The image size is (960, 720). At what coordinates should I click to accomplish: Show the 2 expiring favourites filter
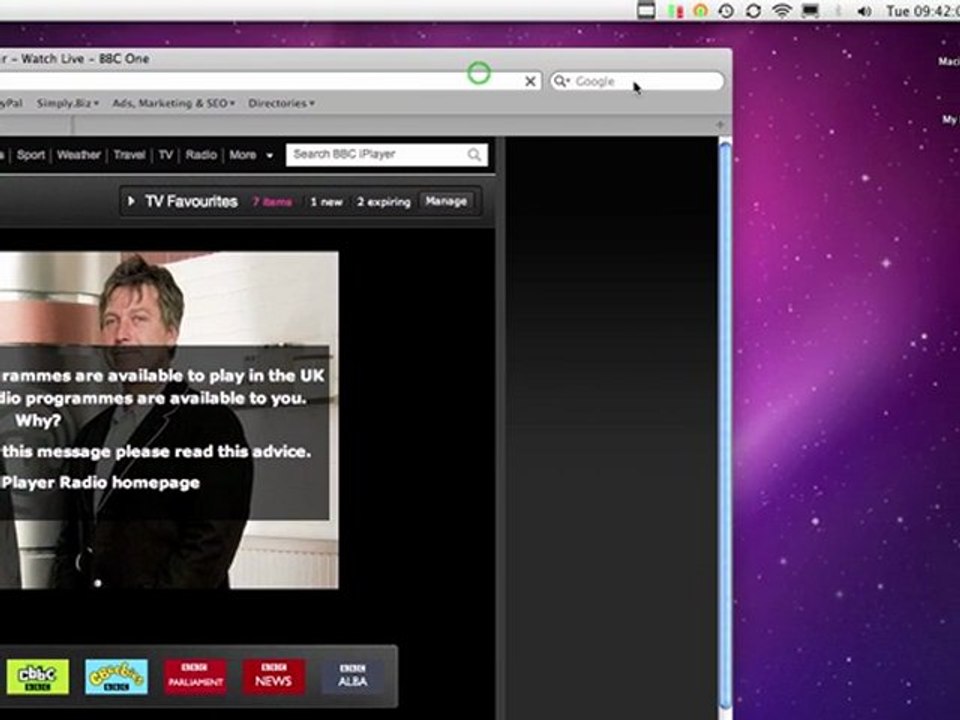[x=383, y=201]
